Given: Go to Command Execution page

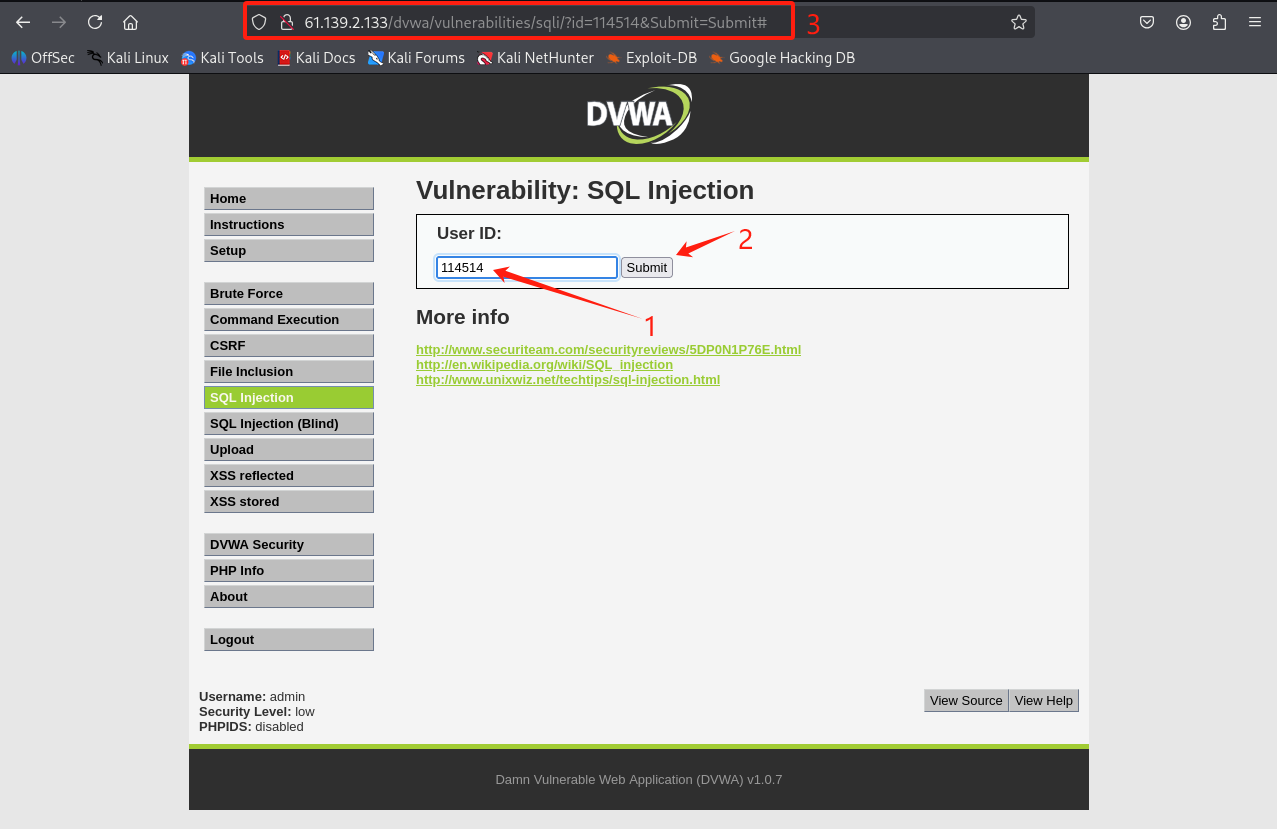Looking at the screenshot, I should click(x=289, y=319).
